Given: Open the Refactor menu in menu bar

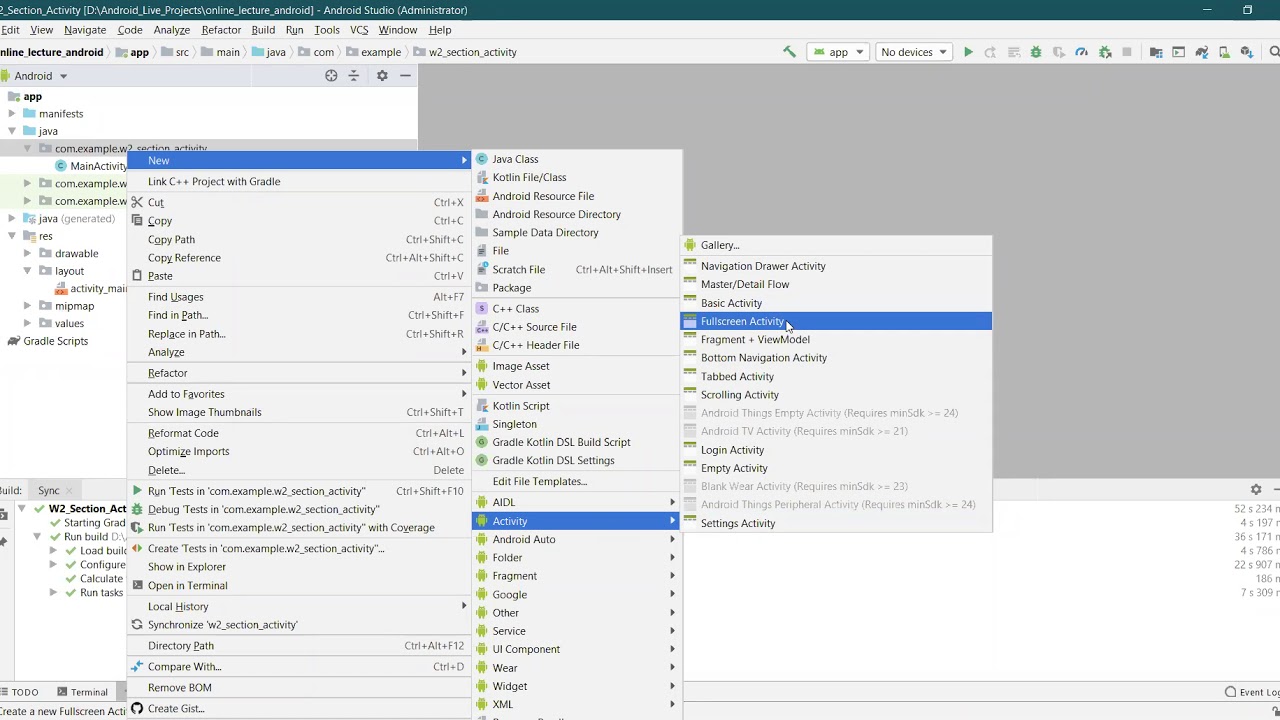Looking at the screenshot, I should coord(221,30).
